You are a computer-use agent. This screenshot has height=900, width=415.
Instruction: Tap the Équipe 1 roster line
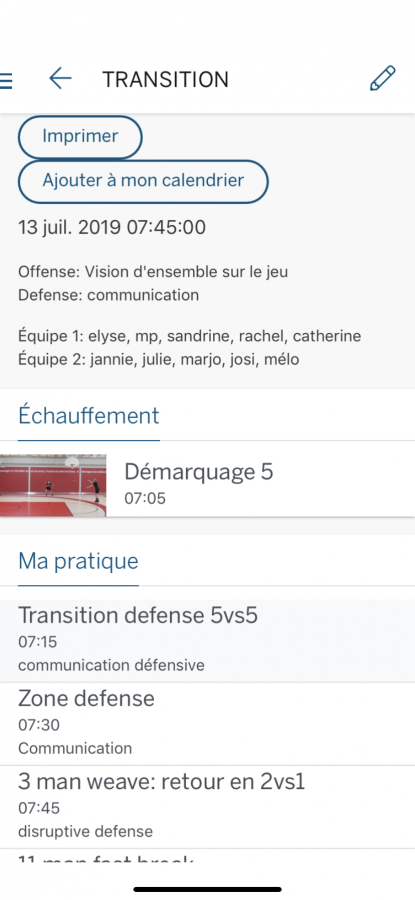[x=190, y=336]
